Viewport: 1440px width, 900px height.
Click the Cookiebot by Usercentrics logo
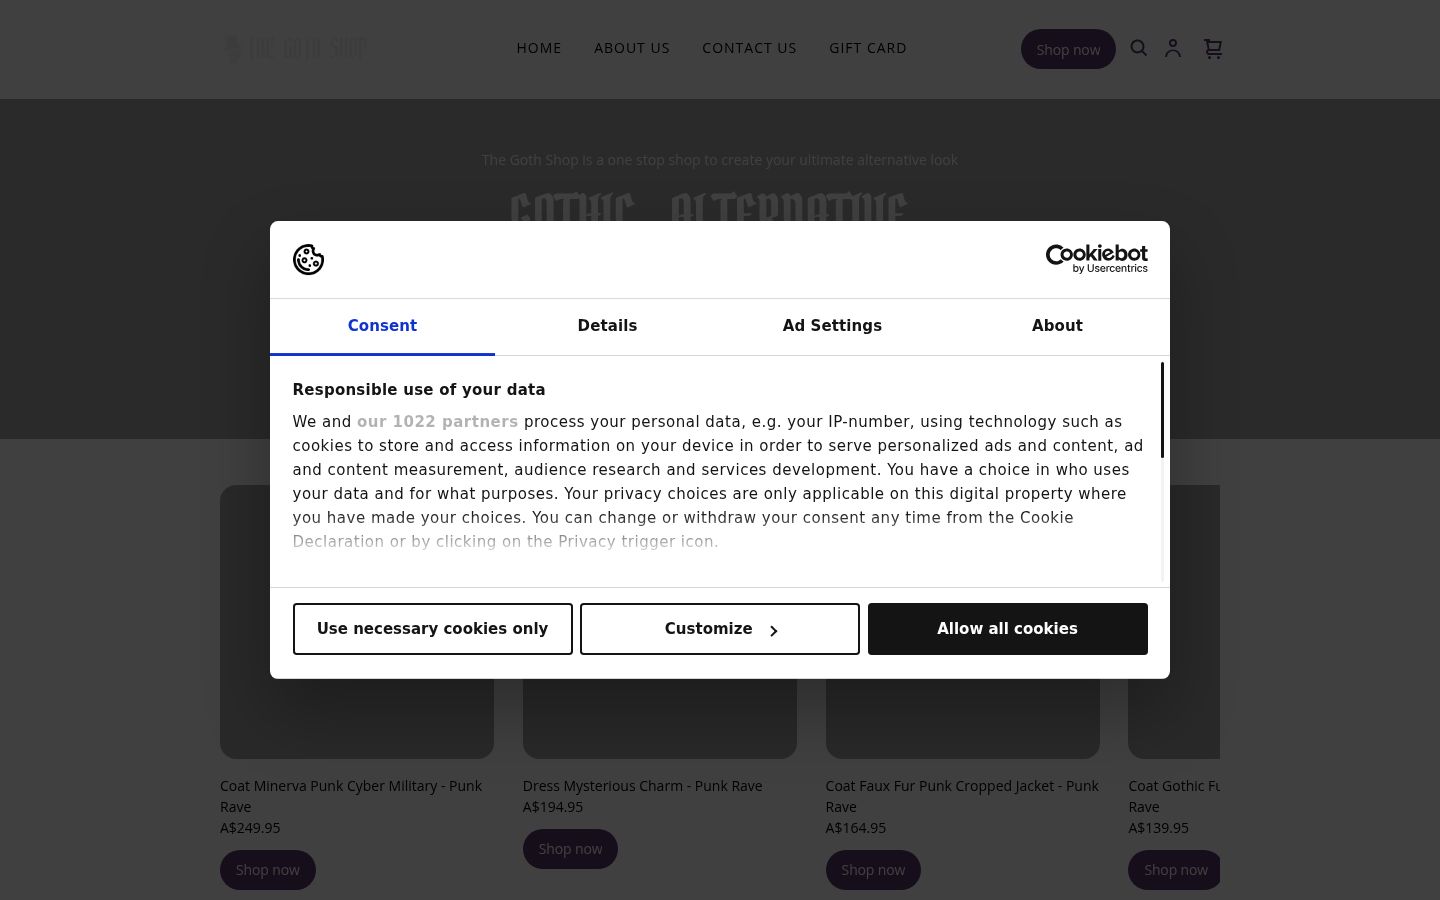tap(1096, 259)
